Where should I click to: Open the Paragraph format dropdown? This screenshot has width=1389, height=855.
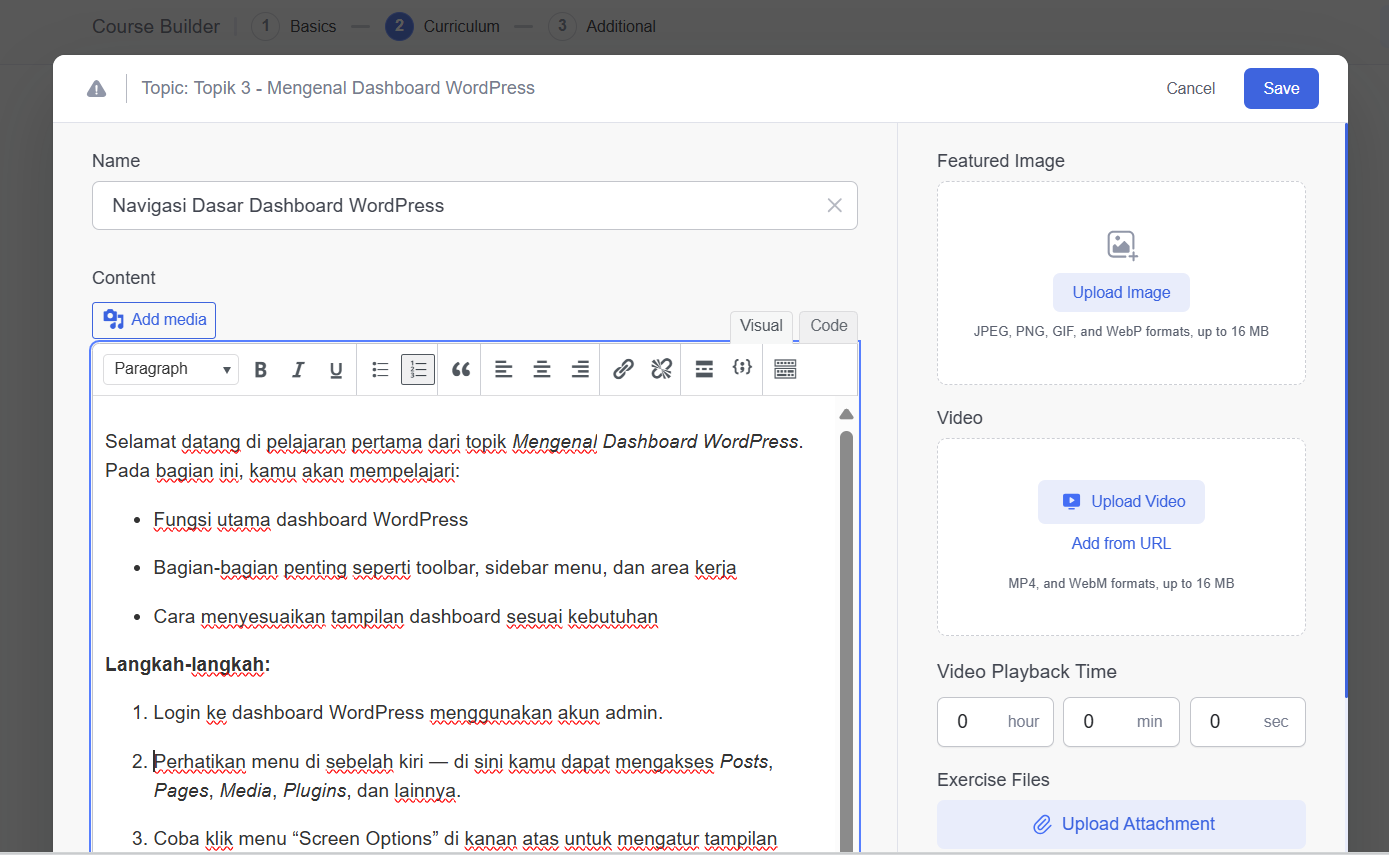(171, 369)
